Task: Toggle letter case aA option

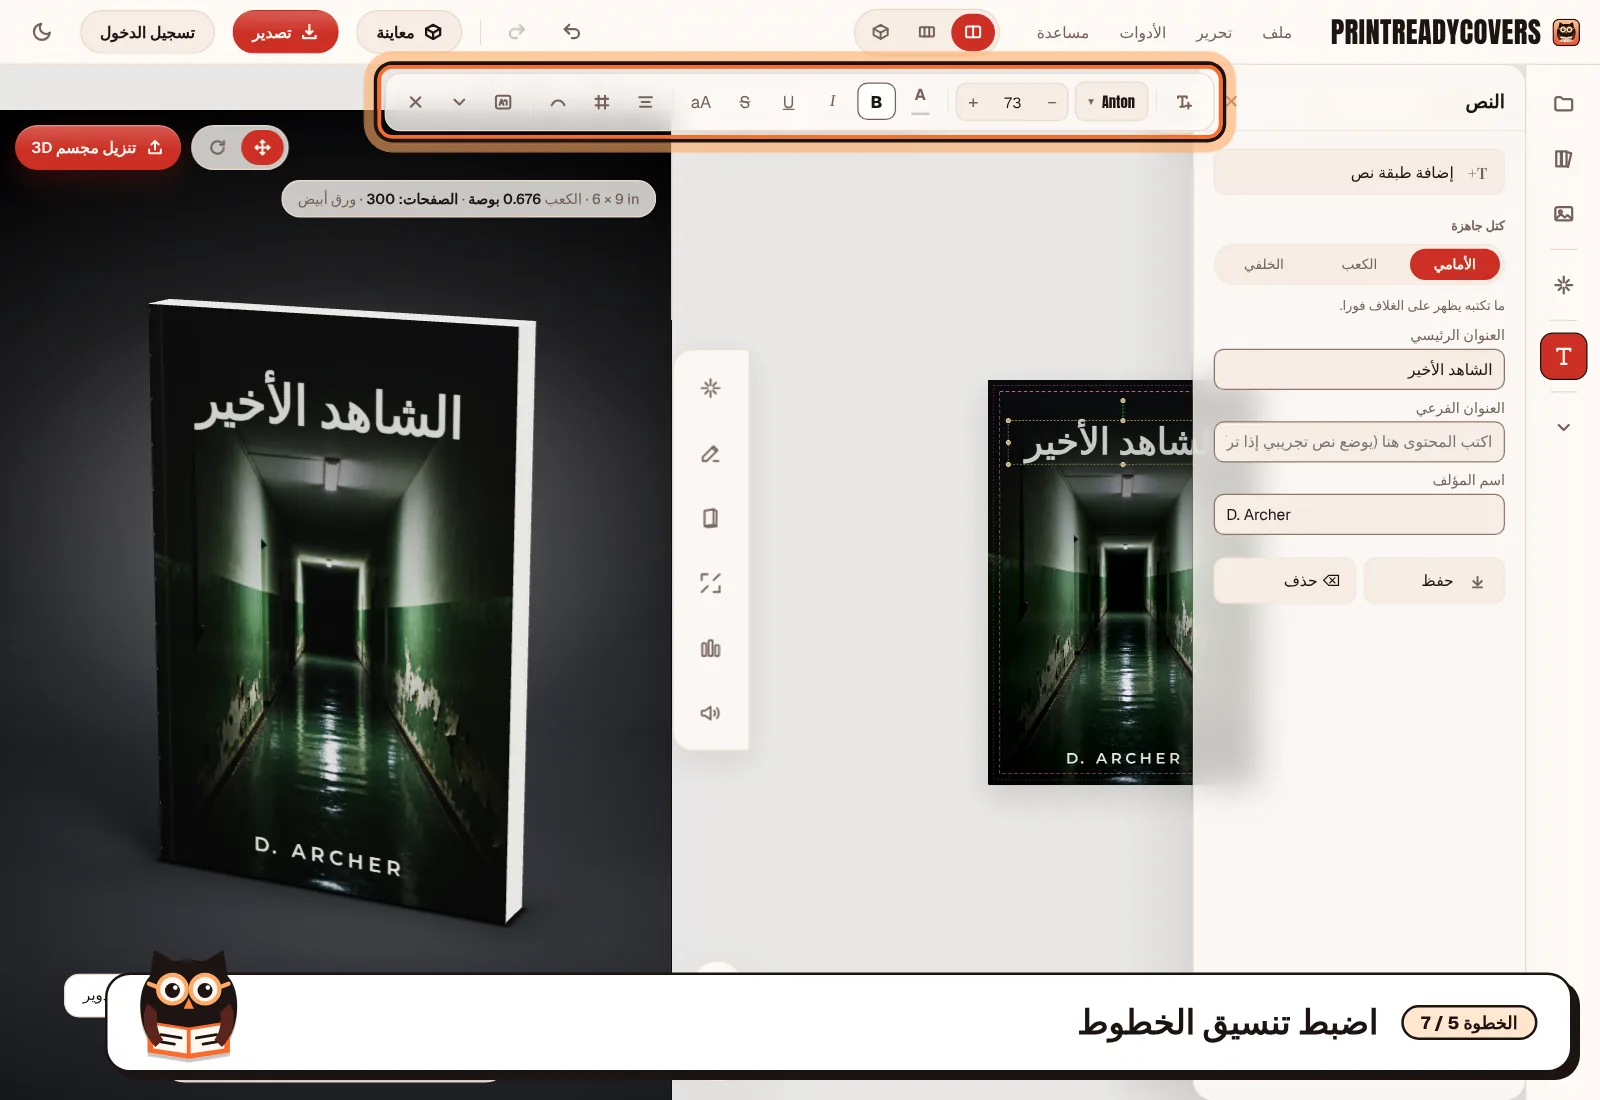Action: (700, 102)
